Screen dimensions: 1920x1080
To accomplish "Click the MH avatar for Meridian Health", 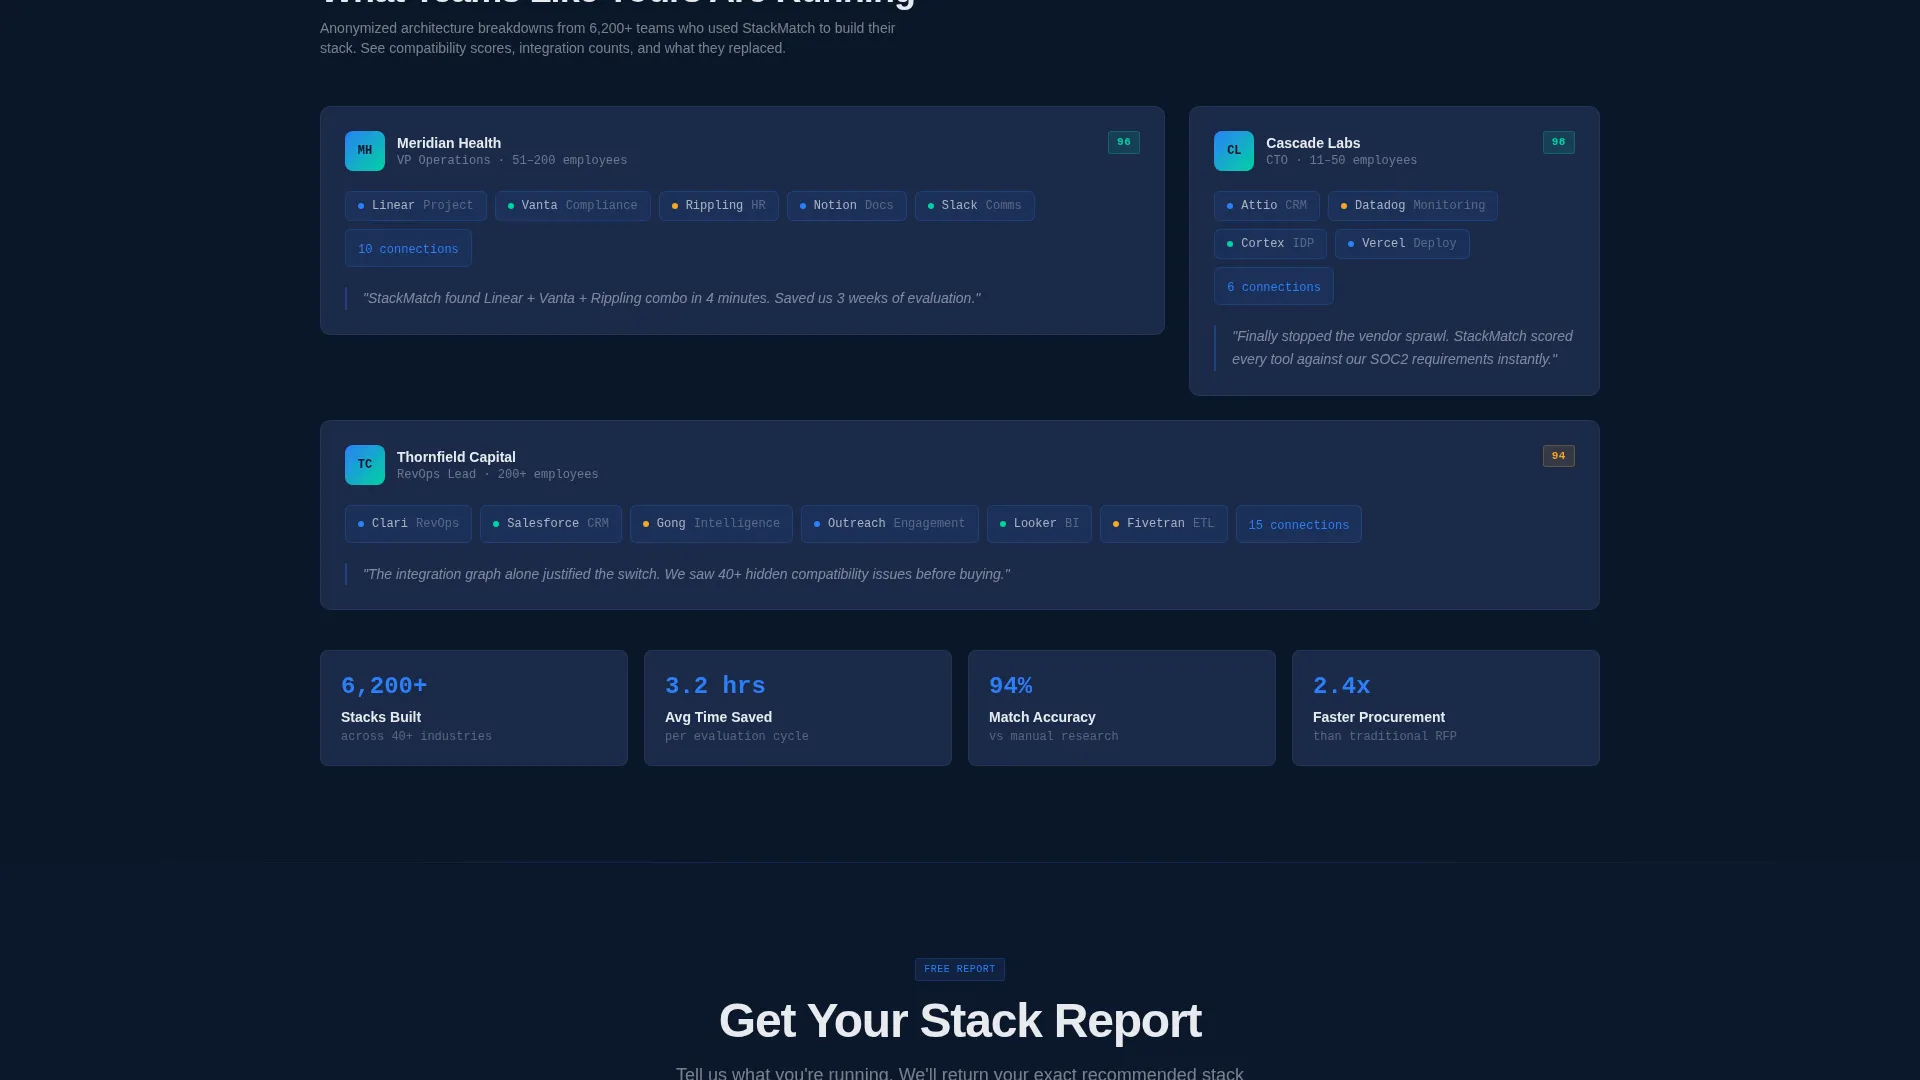I will [x=365, y=151].
